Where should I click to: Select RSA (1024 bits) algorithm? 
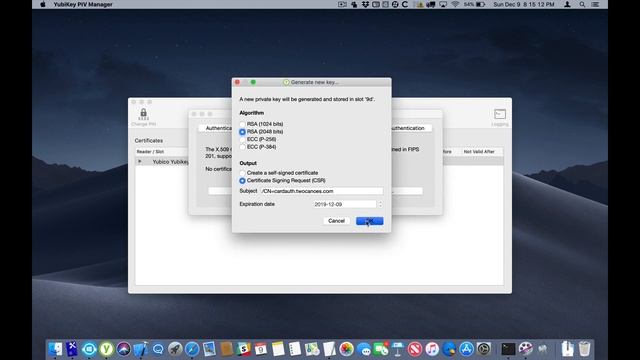point(242,124)
